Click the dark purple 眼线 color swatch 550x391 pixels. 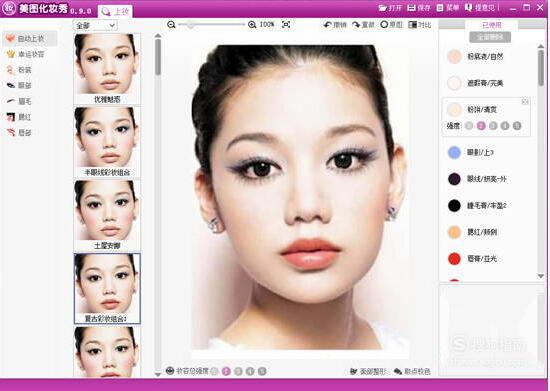[454, 179]
